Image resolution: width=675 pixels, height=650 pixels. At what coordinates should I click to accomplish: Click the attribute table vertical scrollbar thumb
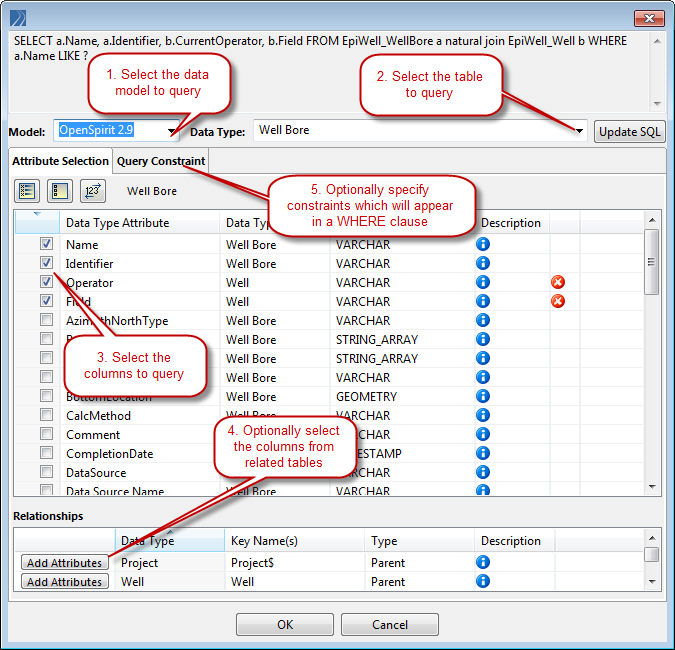[651, 262]
